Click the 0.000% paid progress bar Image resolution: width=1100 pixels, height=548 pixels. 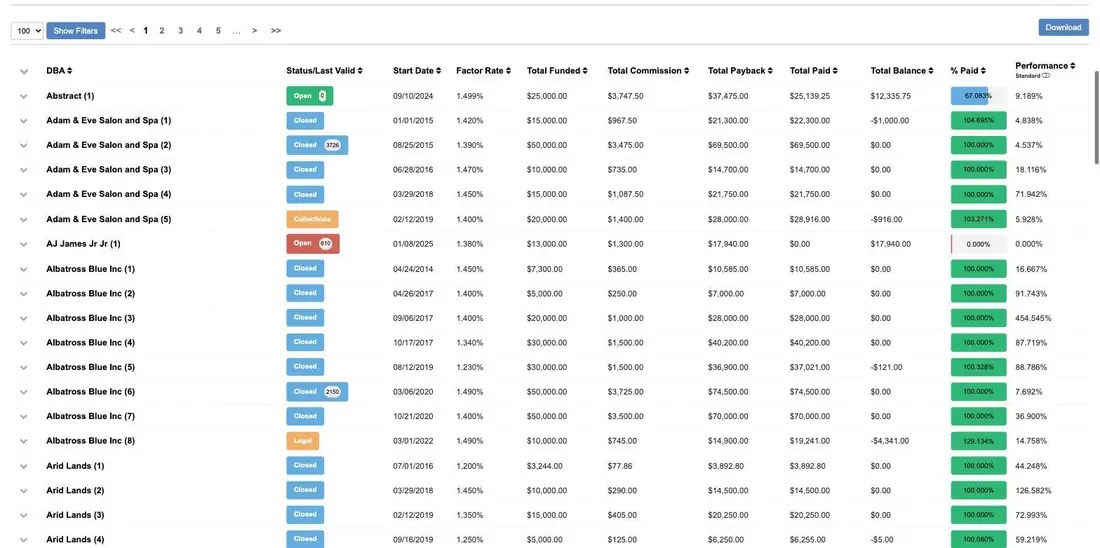click(x=978, y=244)
